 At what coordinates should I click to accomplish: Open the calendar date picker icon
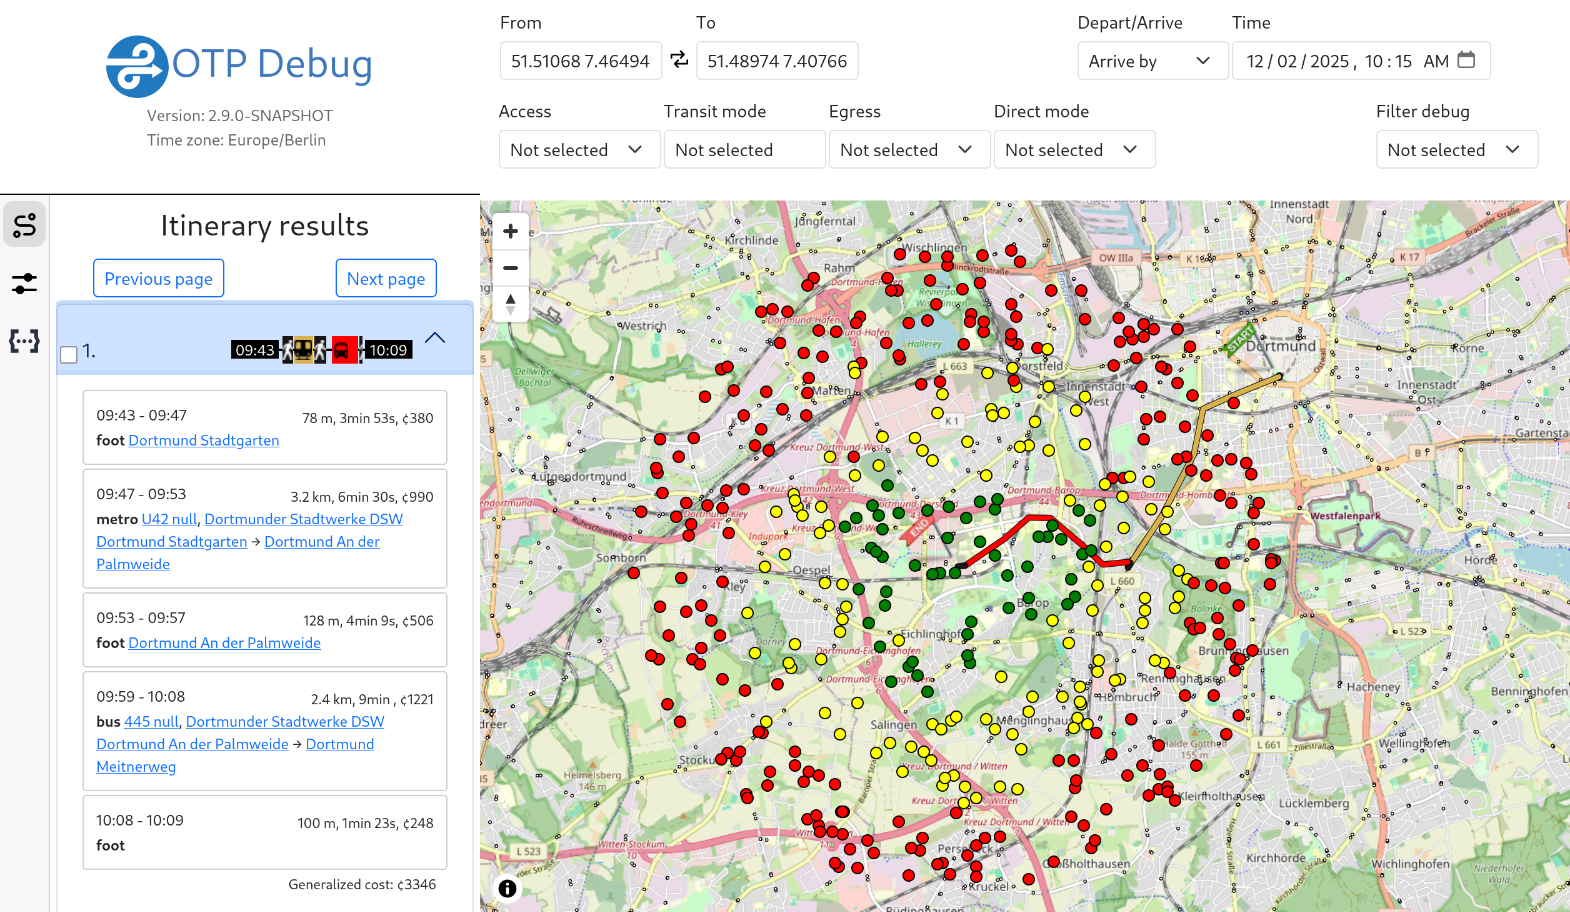(1466, 60)
